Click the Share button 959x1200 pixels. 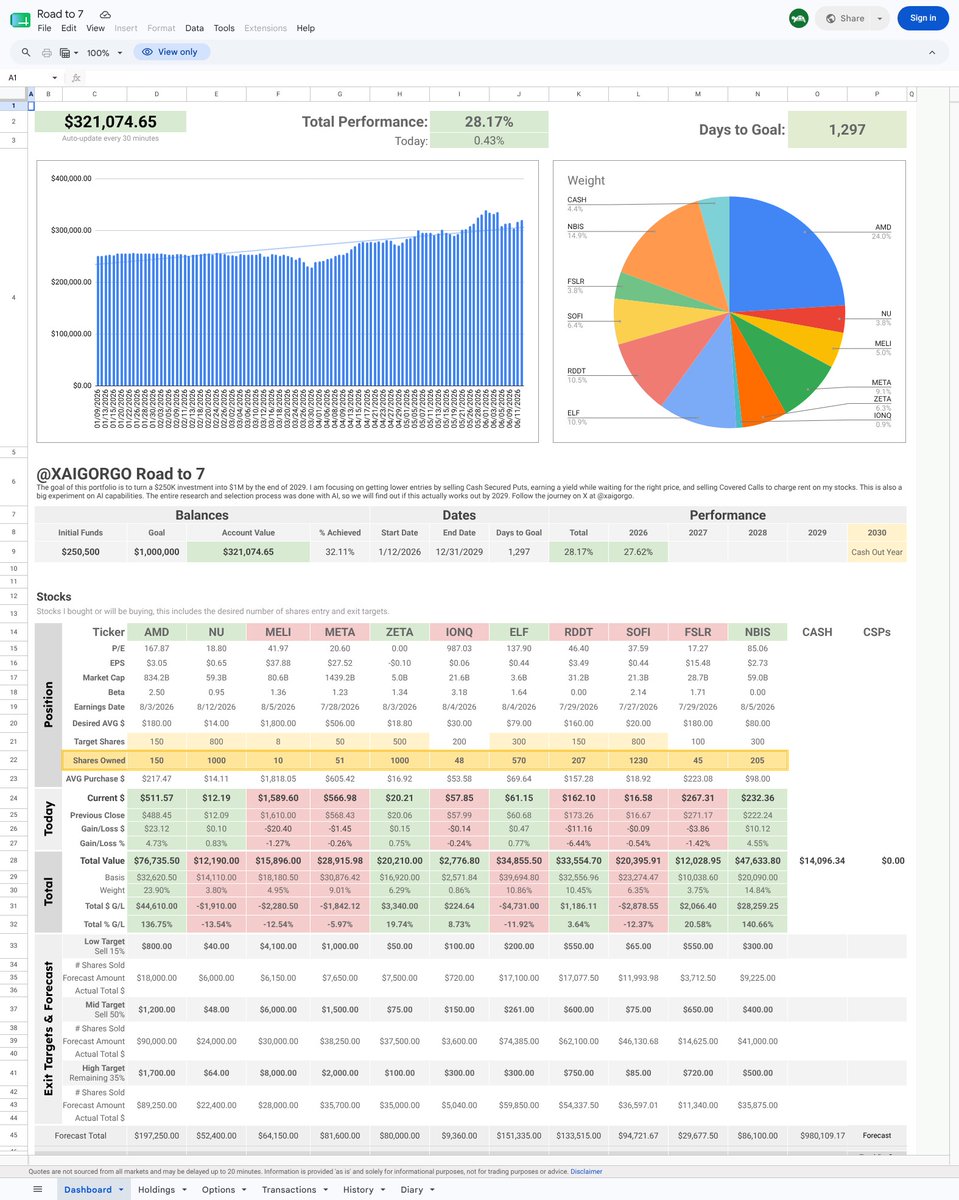tap(843, 18)
